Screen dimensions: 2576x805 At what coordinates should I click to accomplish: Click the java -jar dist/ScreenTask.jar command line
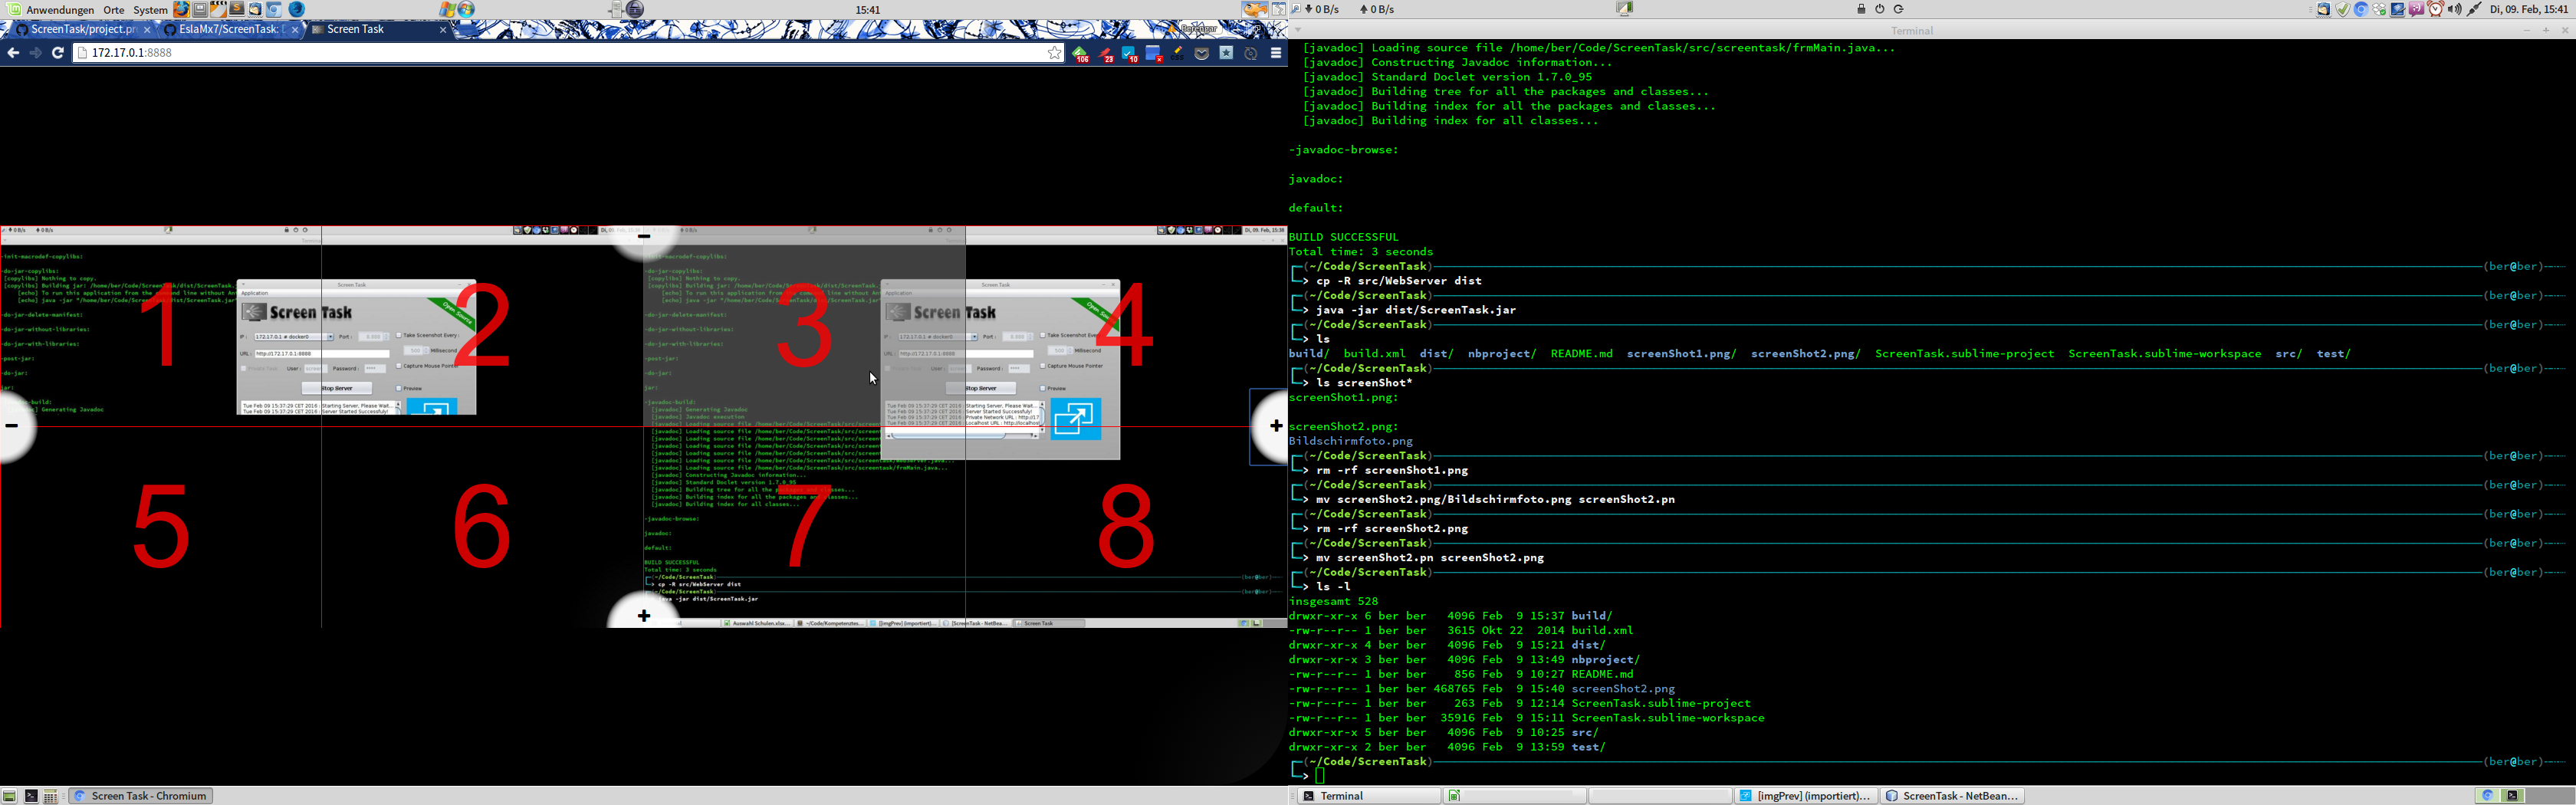click(1415, 310)
